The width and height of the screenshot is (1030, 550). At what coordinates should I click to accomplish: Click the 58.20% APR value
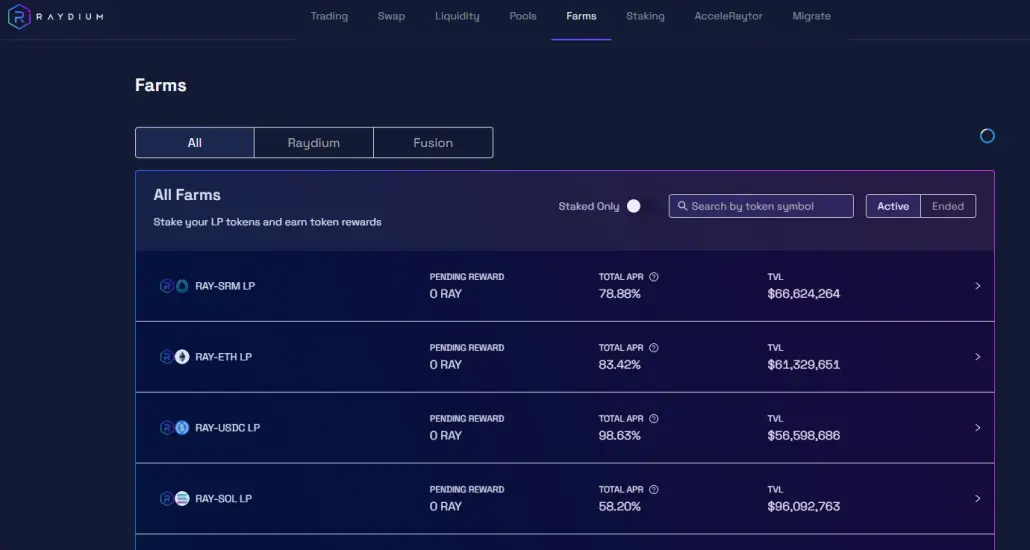[619, 507]
